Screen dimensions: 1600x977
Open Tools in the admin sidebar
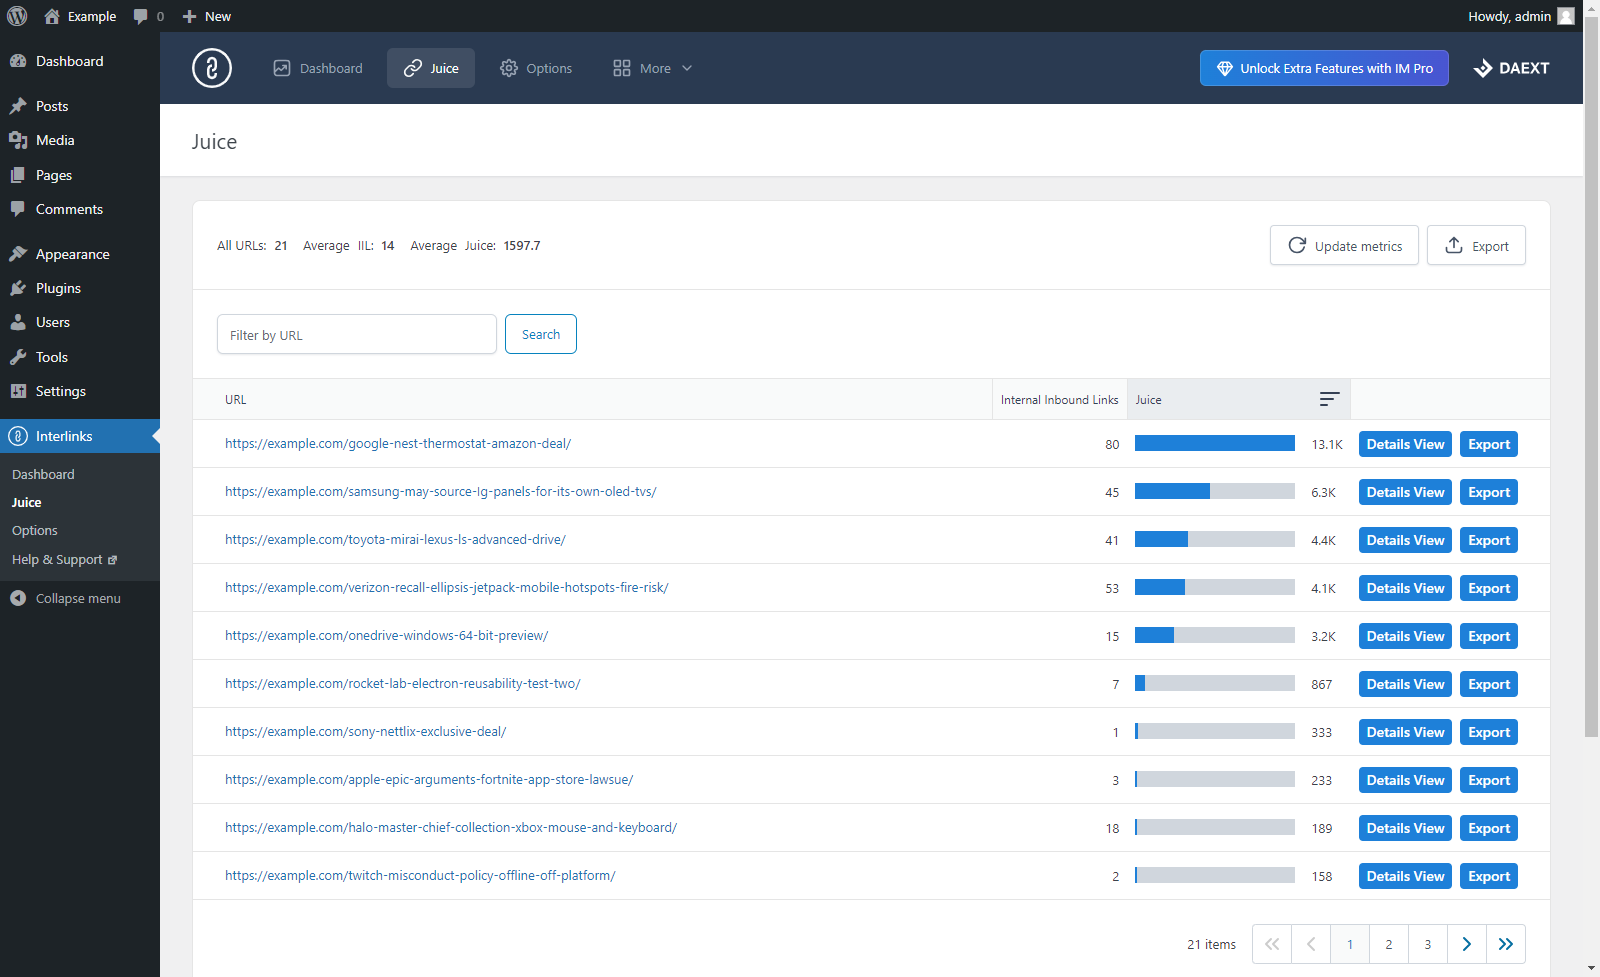tap(80, 357)
